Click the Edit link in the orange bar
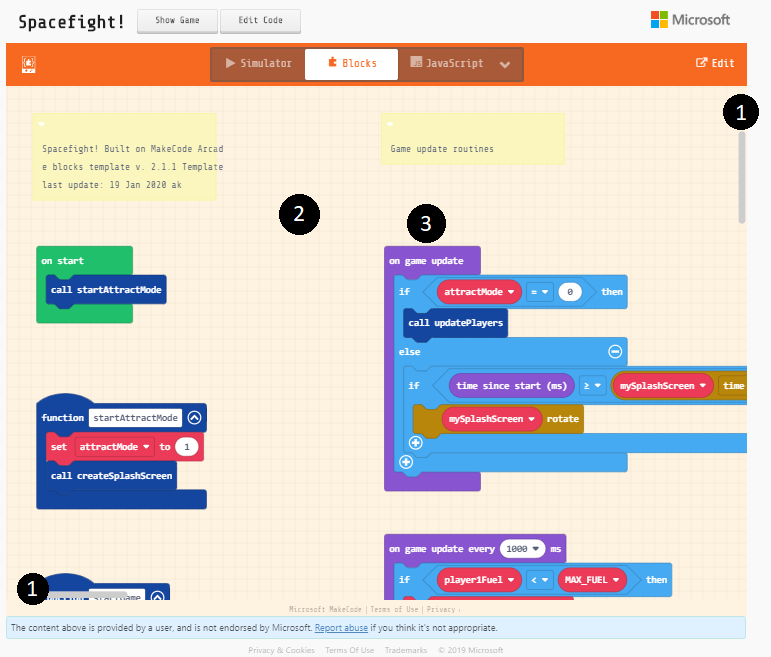This screenshot has width=771, height=657. [715, 63]
